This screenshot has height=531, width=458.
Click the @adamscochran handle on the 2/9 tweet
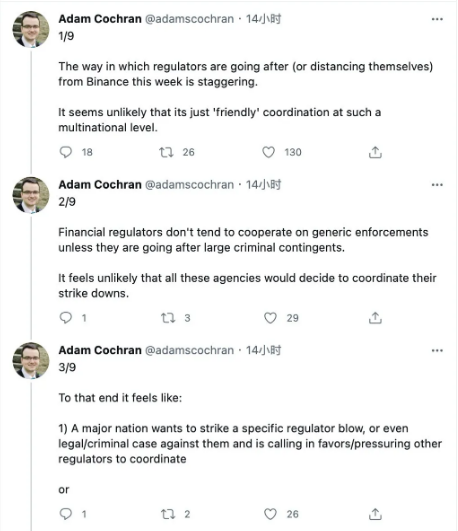tap(189, 185)
